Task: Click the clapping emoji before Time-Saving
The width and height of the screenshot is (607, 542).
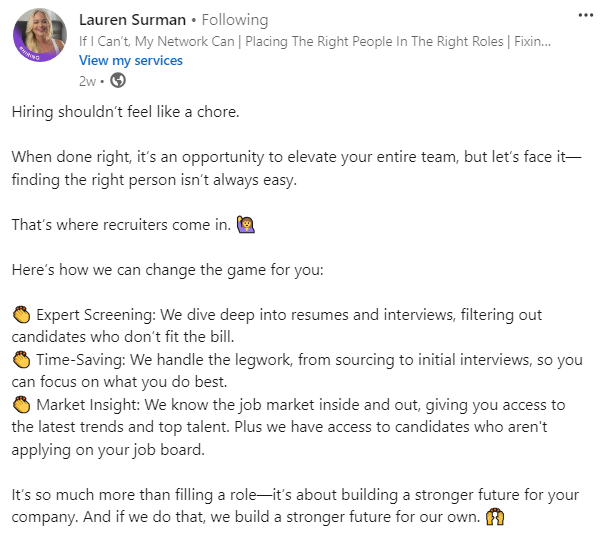Action: [21, 359]
